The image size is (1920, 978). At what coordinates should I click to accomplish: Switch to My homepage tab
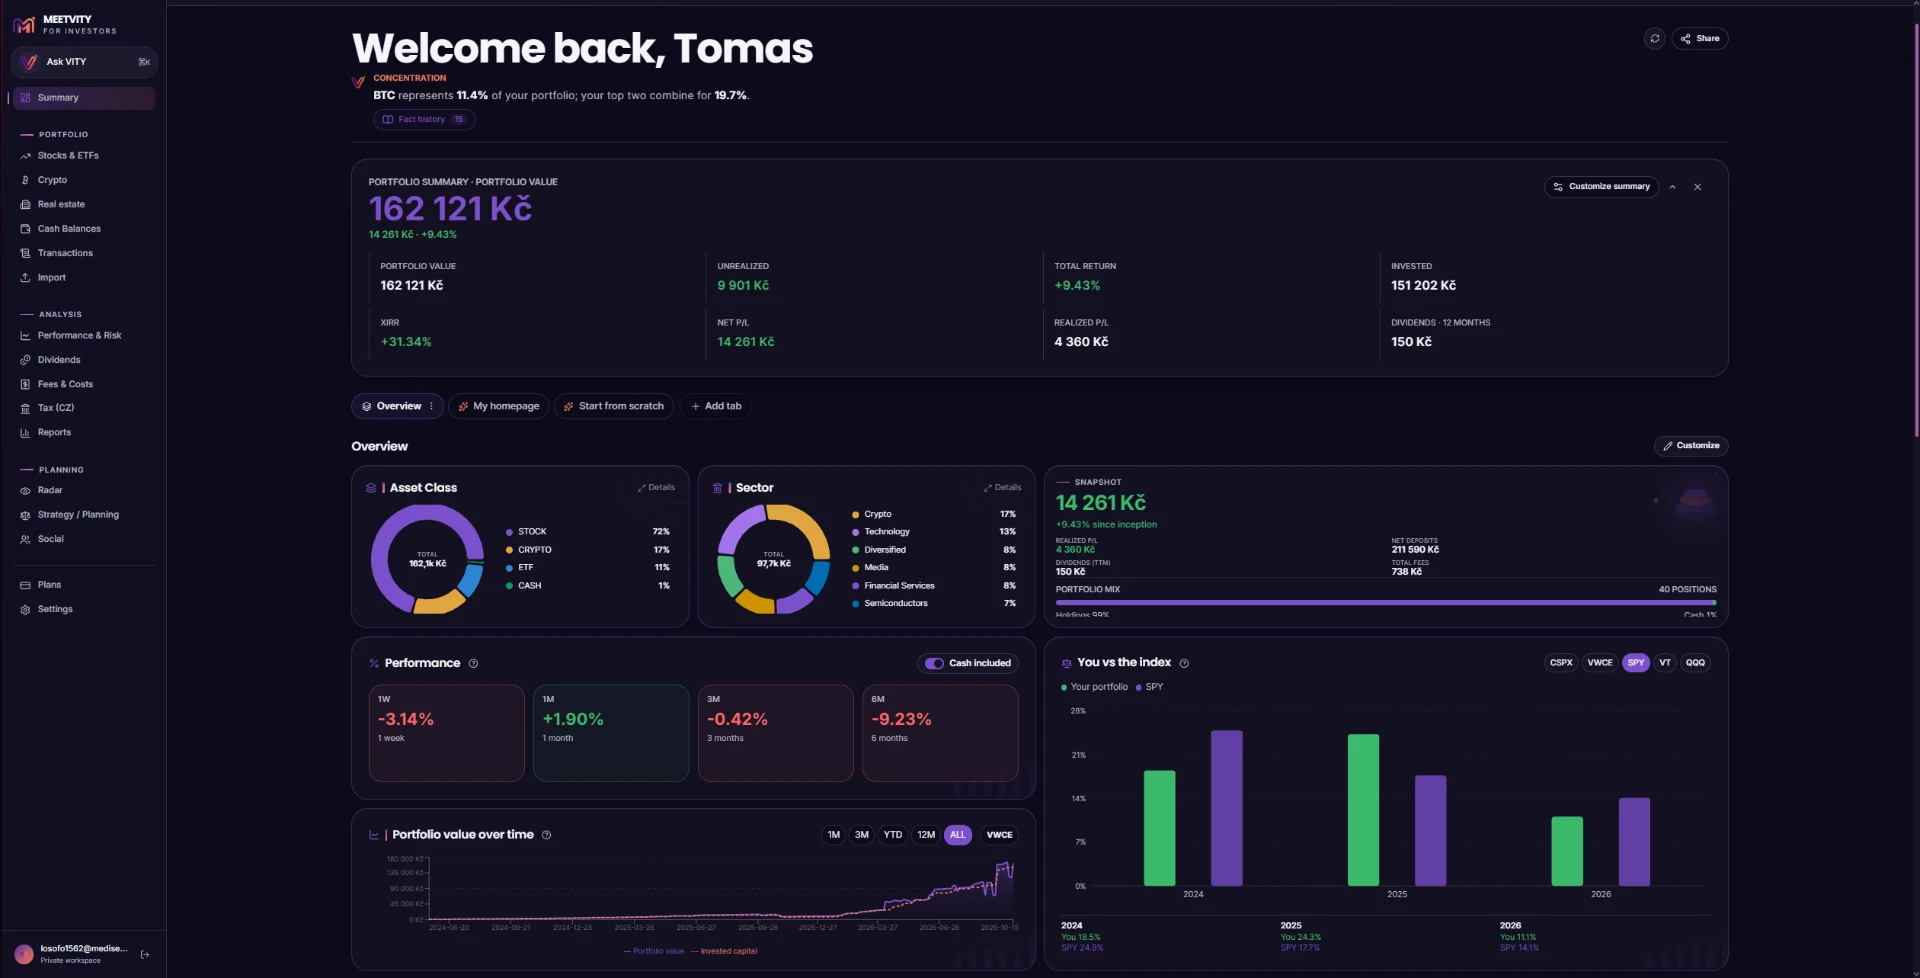(x=498, y=406)
